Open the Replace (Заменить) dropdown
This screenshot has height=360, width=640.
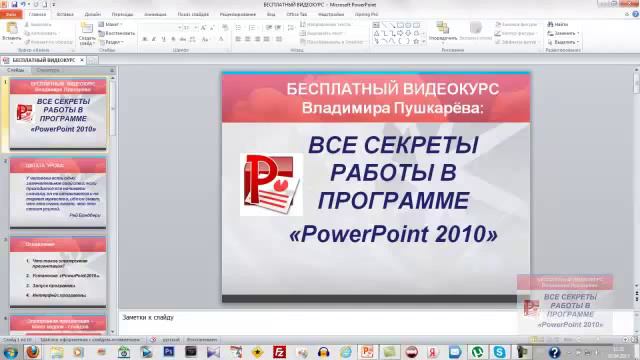tap(563, 33)
